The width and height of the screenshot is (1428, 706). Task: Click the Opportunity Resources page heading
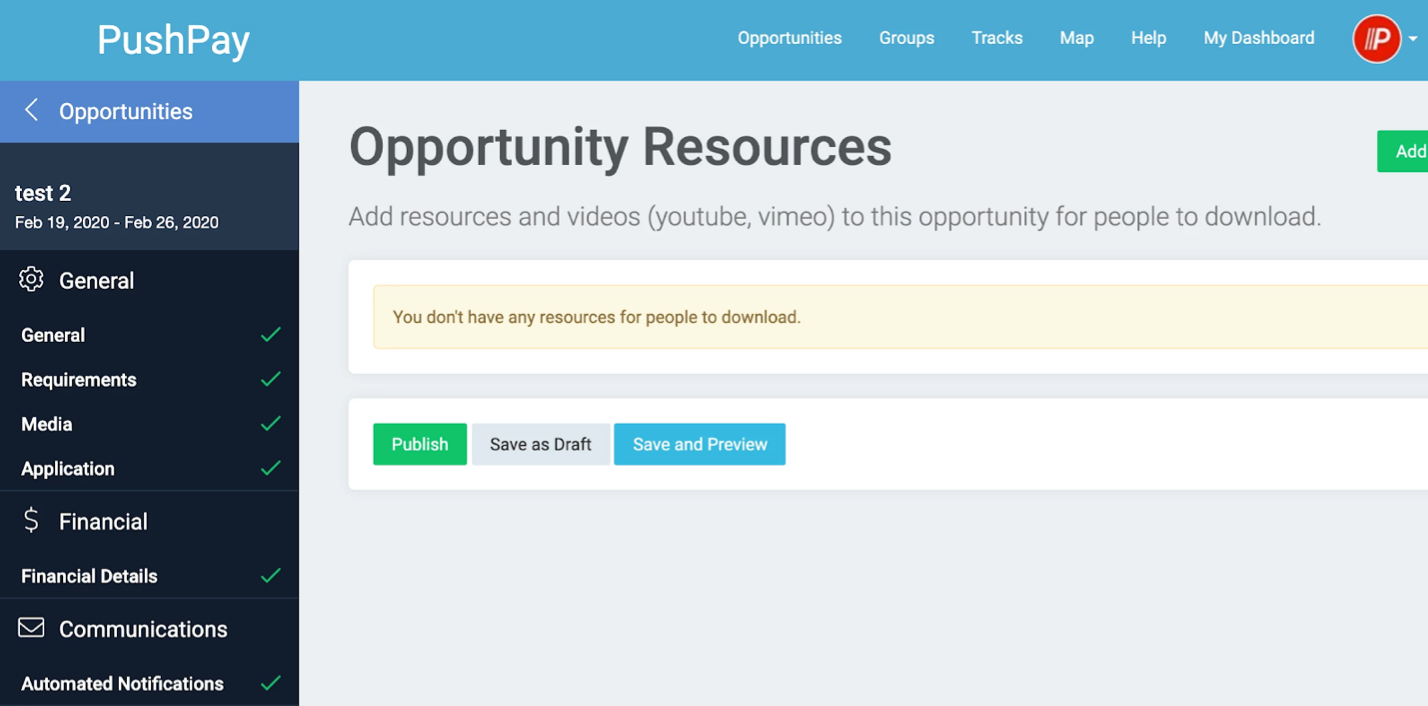[x=620, y=147]
